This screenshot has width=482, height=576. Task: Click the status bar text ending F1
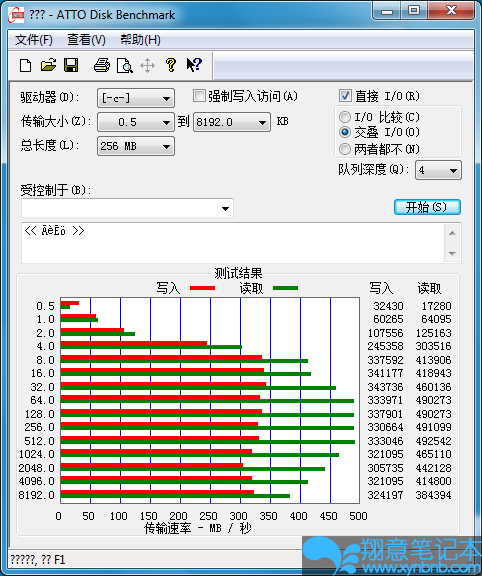click(37, 560)
